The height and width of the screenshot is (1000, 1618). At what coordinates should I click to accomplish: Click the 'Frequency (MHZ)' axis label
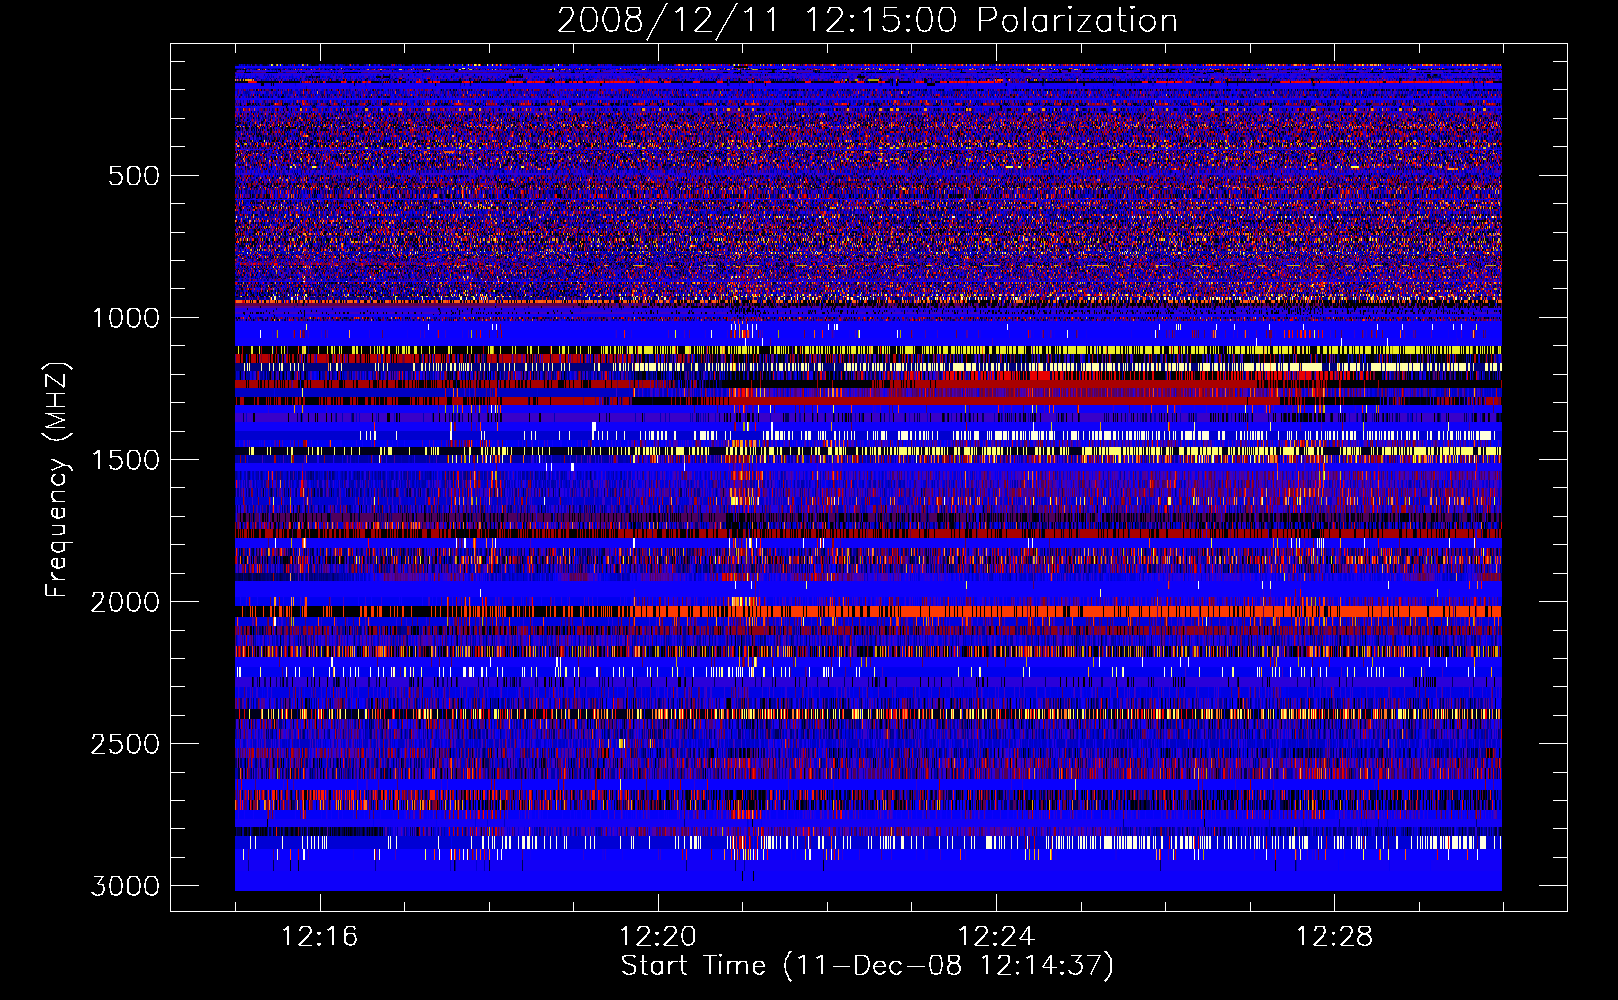coord(57,479)
